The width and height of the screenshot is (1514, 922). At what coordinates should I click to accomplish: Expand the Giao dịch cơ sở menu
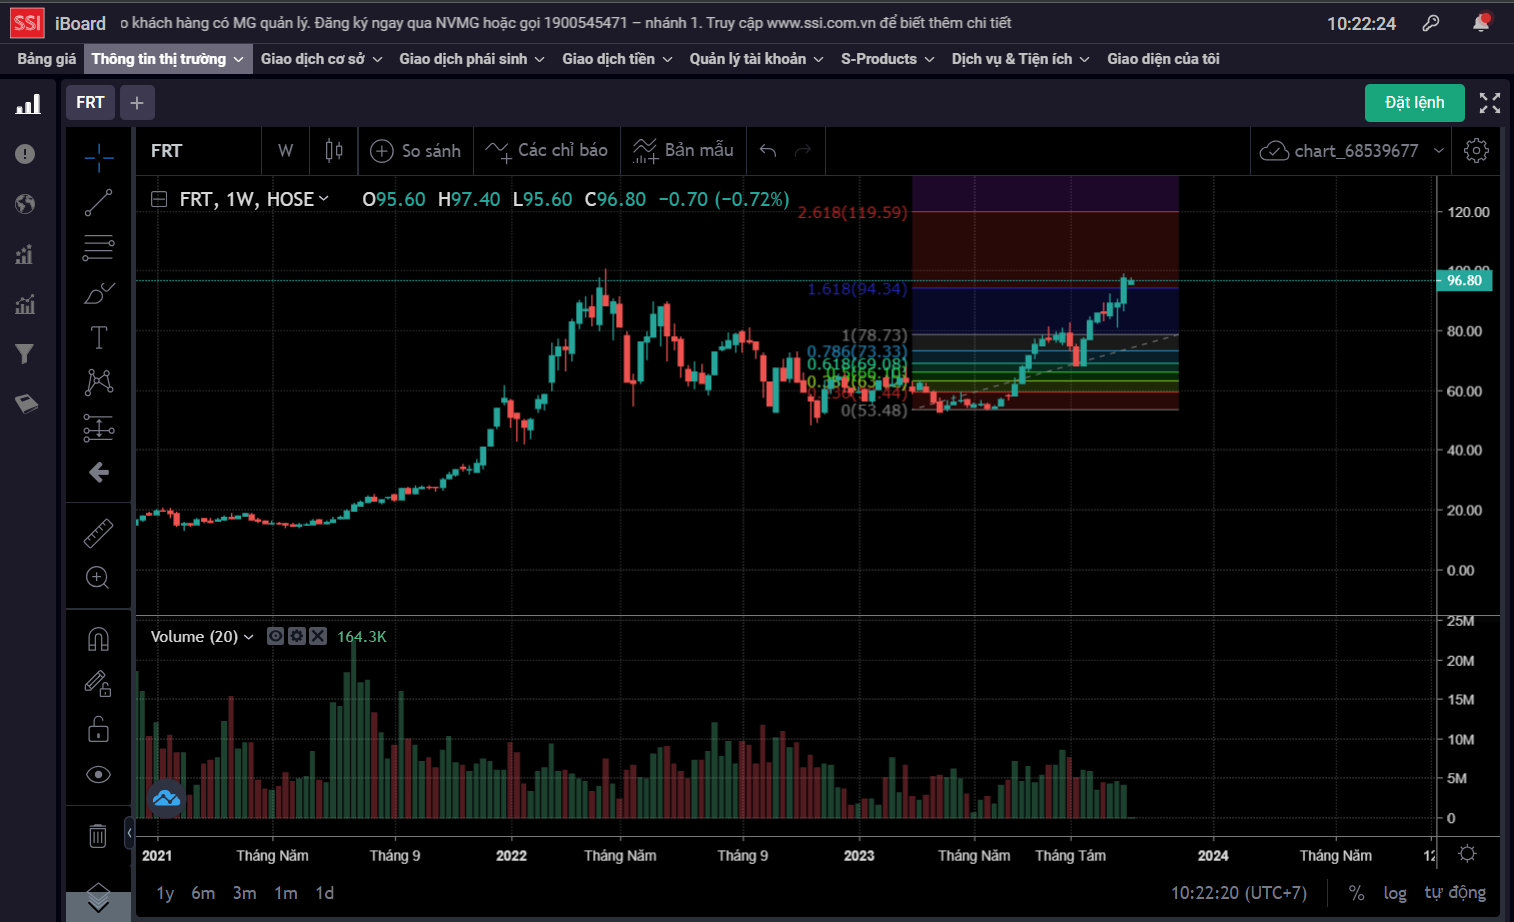point(321,59)
